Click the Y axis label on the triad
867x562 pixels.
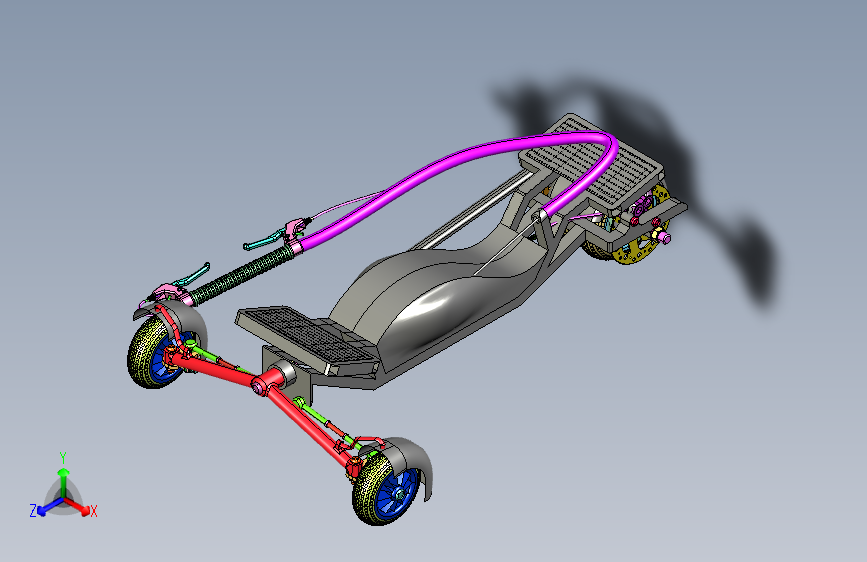[63, 458]
